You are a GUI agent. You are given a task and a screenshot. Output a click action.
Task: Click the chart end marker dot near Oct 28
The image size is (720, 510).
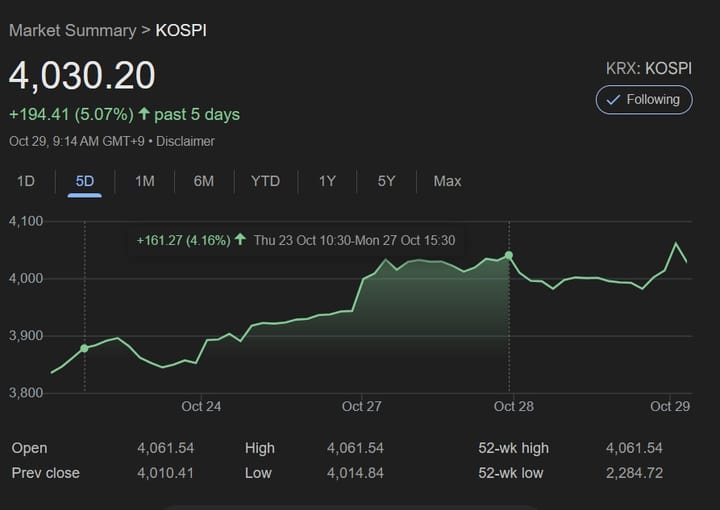click(509, 255)
